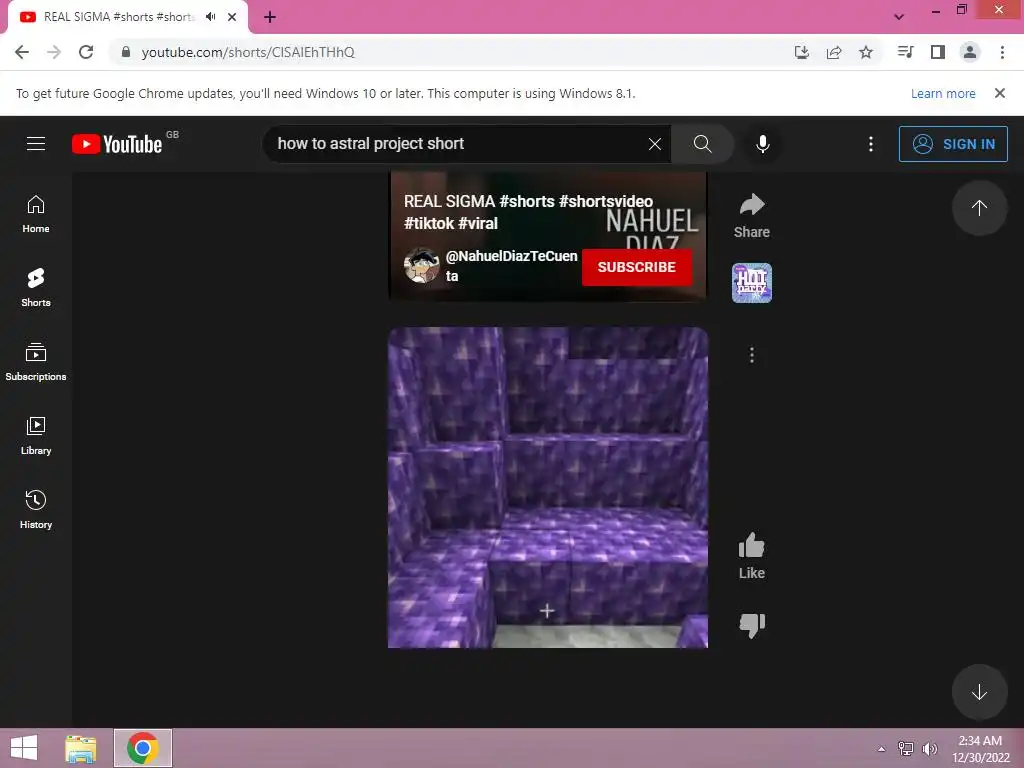Bookmark this page with star icon
The width and height of the screenshot is (1024, 768).
point(866,52)
